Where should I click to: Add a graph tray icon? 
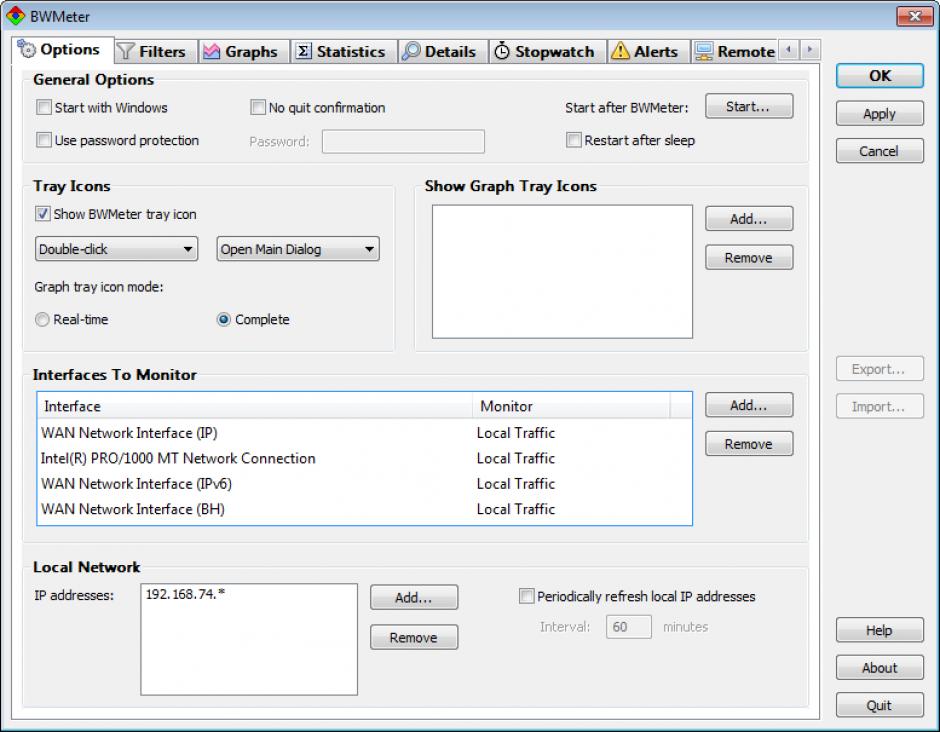(x=749, y=219)
